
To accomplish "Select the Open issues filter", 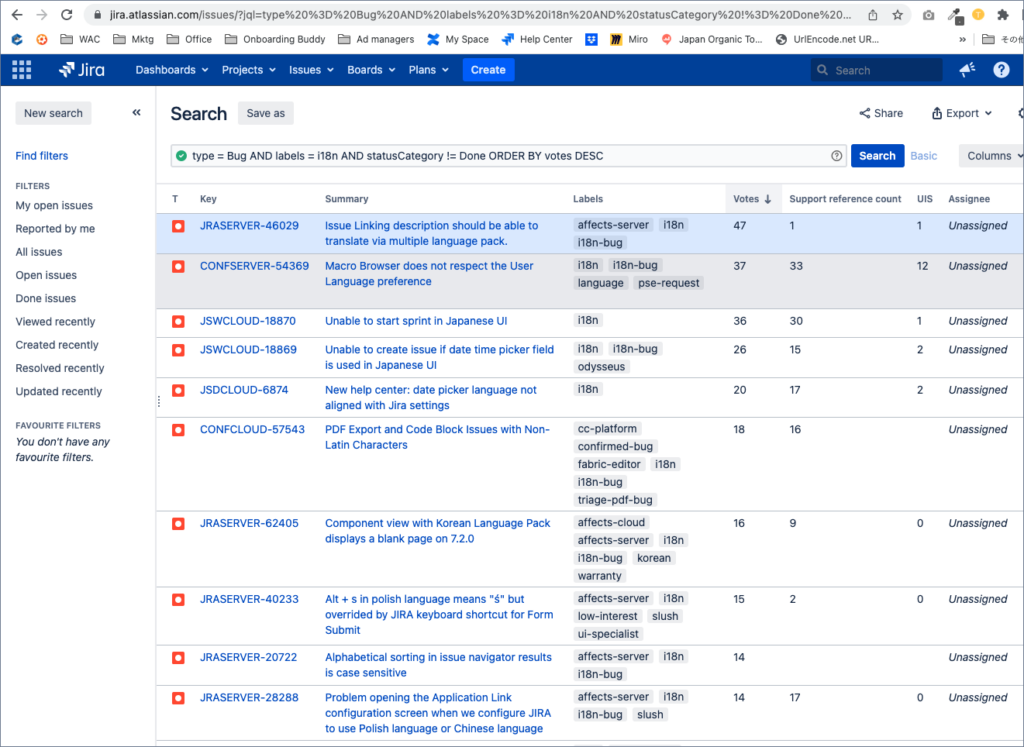I will [x=46, y=275].
